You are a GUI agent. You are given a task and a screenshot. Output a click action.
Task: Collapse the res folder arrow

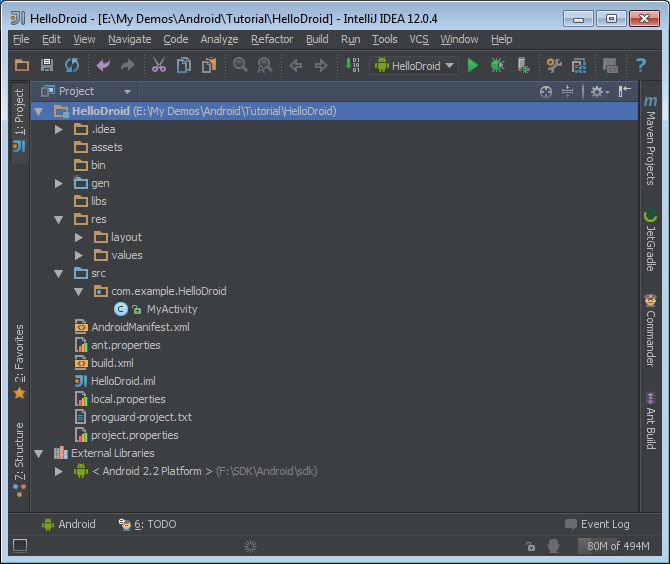pos(59,220)
